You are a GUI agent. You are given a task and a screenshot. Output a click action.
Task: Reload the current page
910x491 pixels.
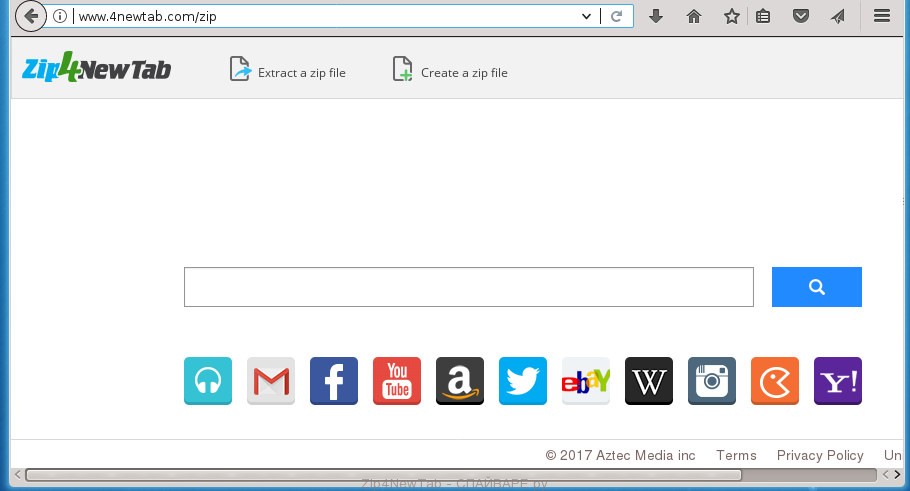[x=616, y=16]
